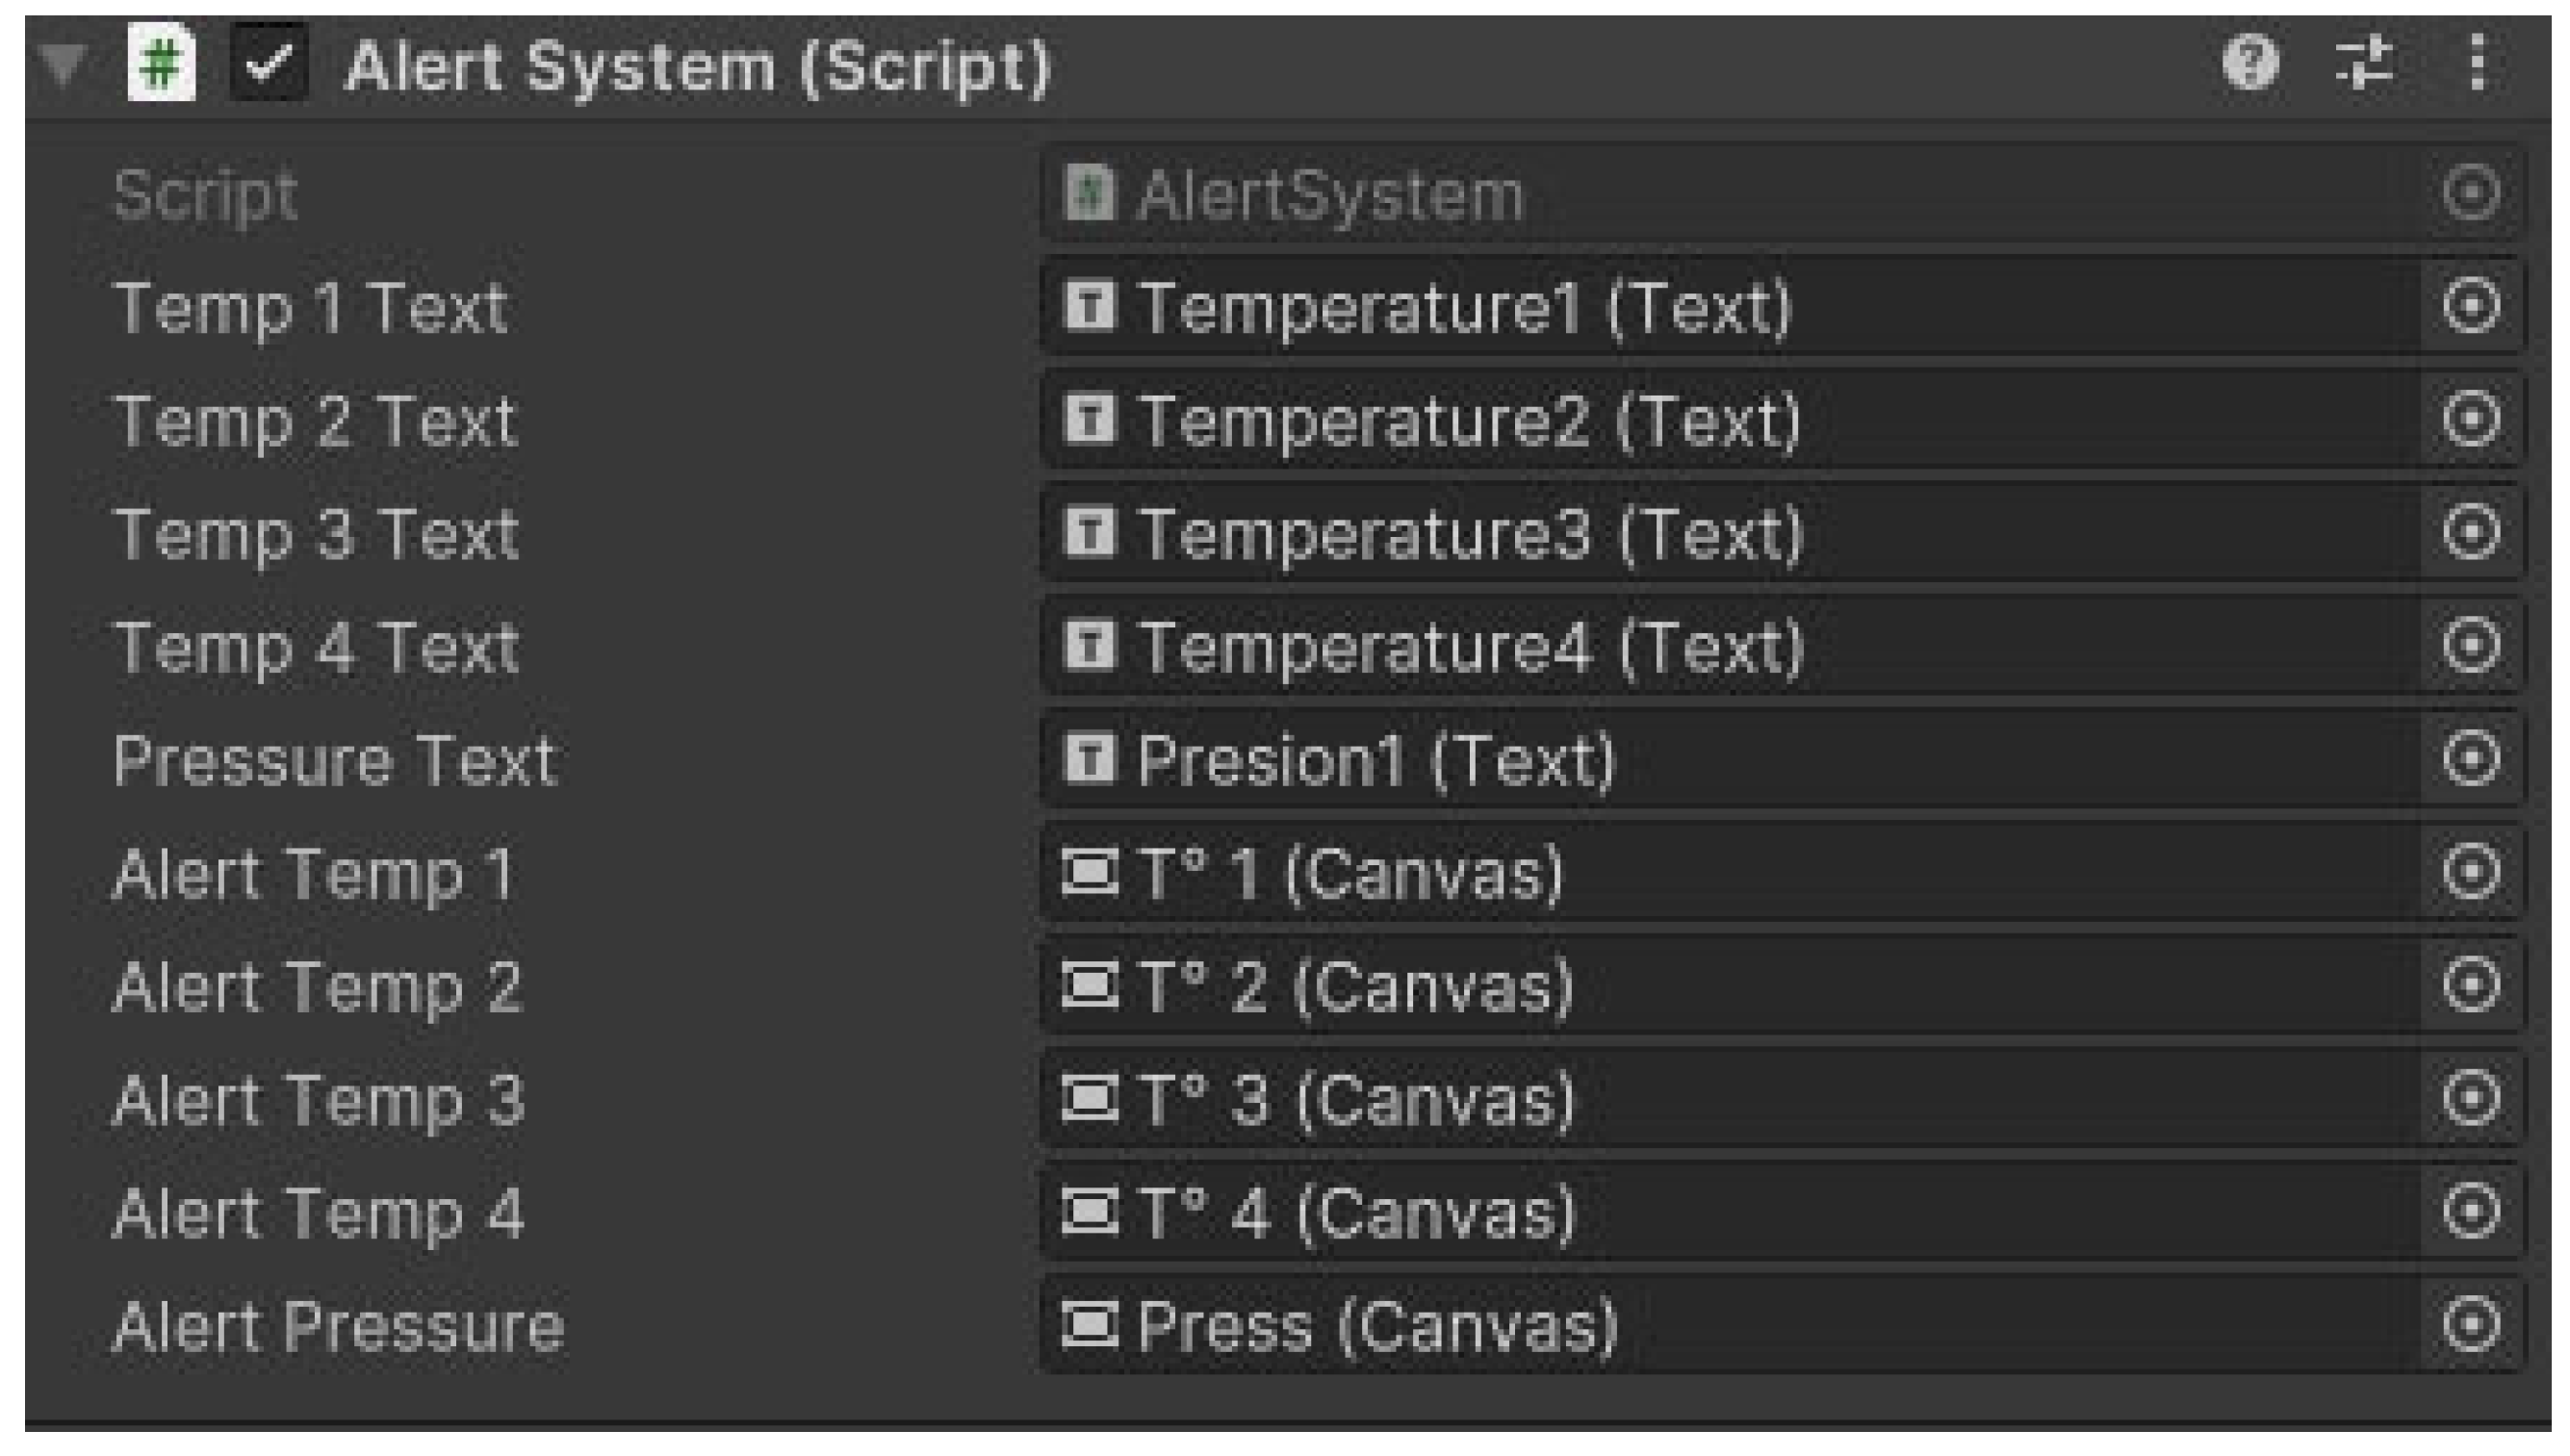This screenshot has width=2570, height=1456.
Task: Open the object picker for Alert Pressure
Action: 2471,1326
